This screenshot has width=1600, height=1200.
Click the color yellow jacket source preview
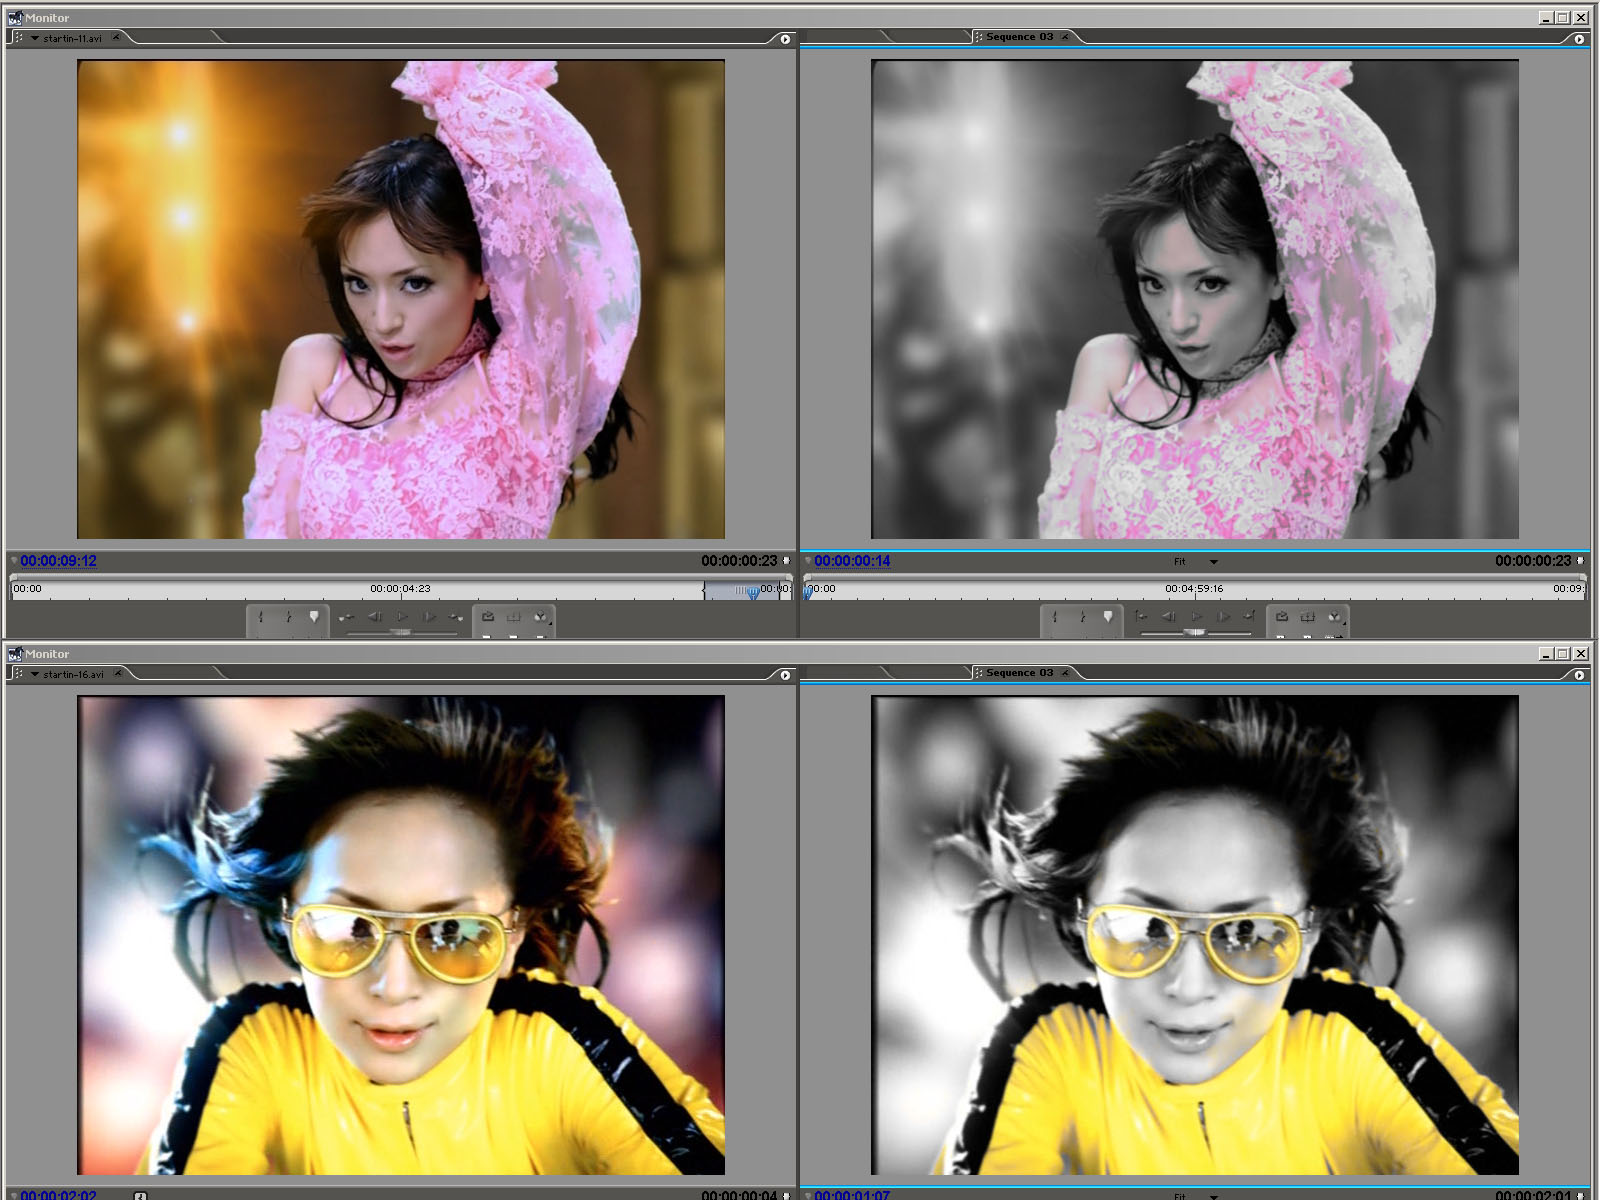tap(401, 935)
